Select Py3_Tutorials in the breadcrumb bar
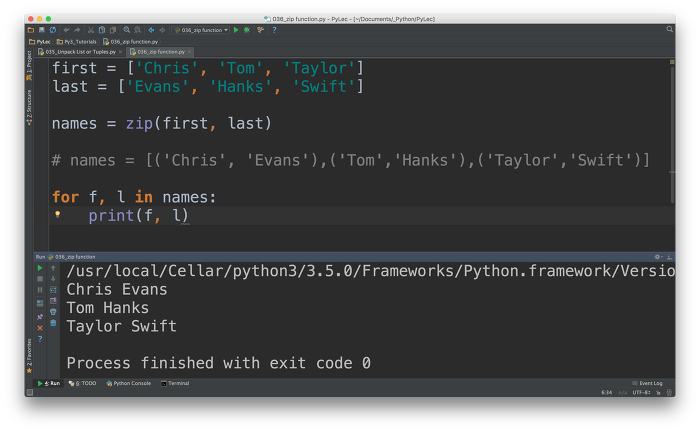Screen dimensions: 700x432 (x=77, y=42)
